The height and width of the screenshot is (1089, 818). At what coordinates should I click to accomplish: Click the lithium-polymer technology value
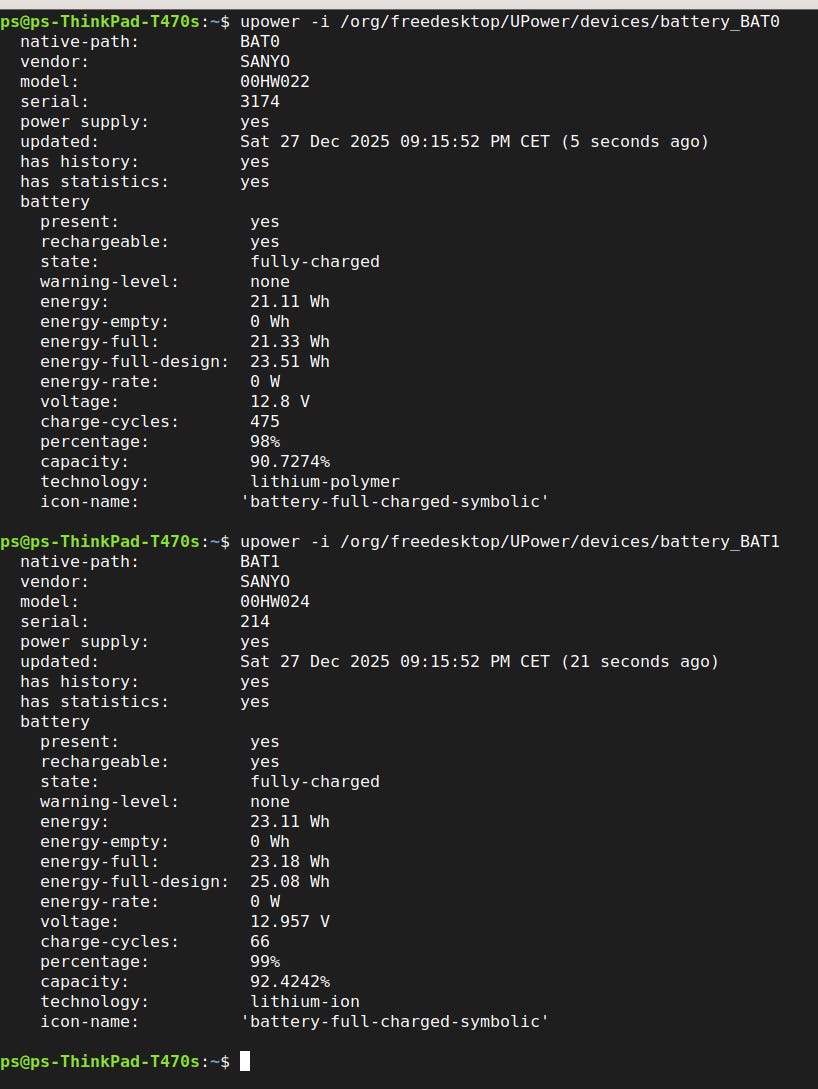coord(325,481)
